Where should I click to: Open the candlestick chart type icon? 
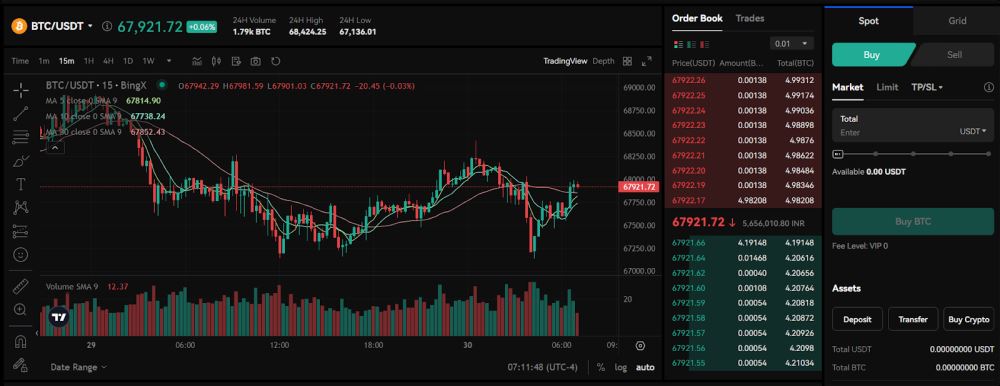point(216,61)
